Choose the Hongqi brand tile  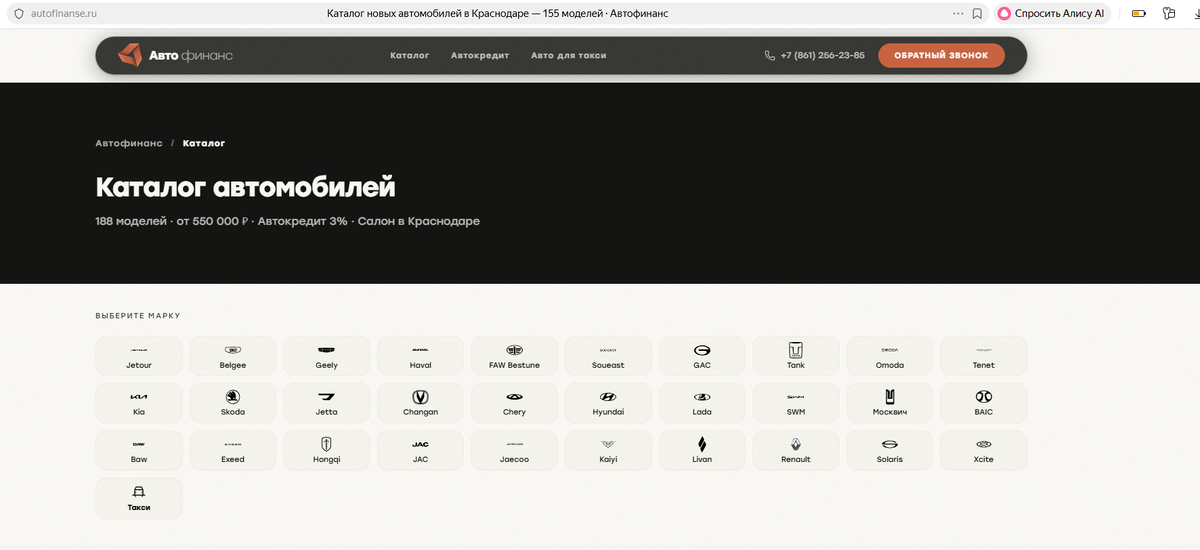click(327, 450)
